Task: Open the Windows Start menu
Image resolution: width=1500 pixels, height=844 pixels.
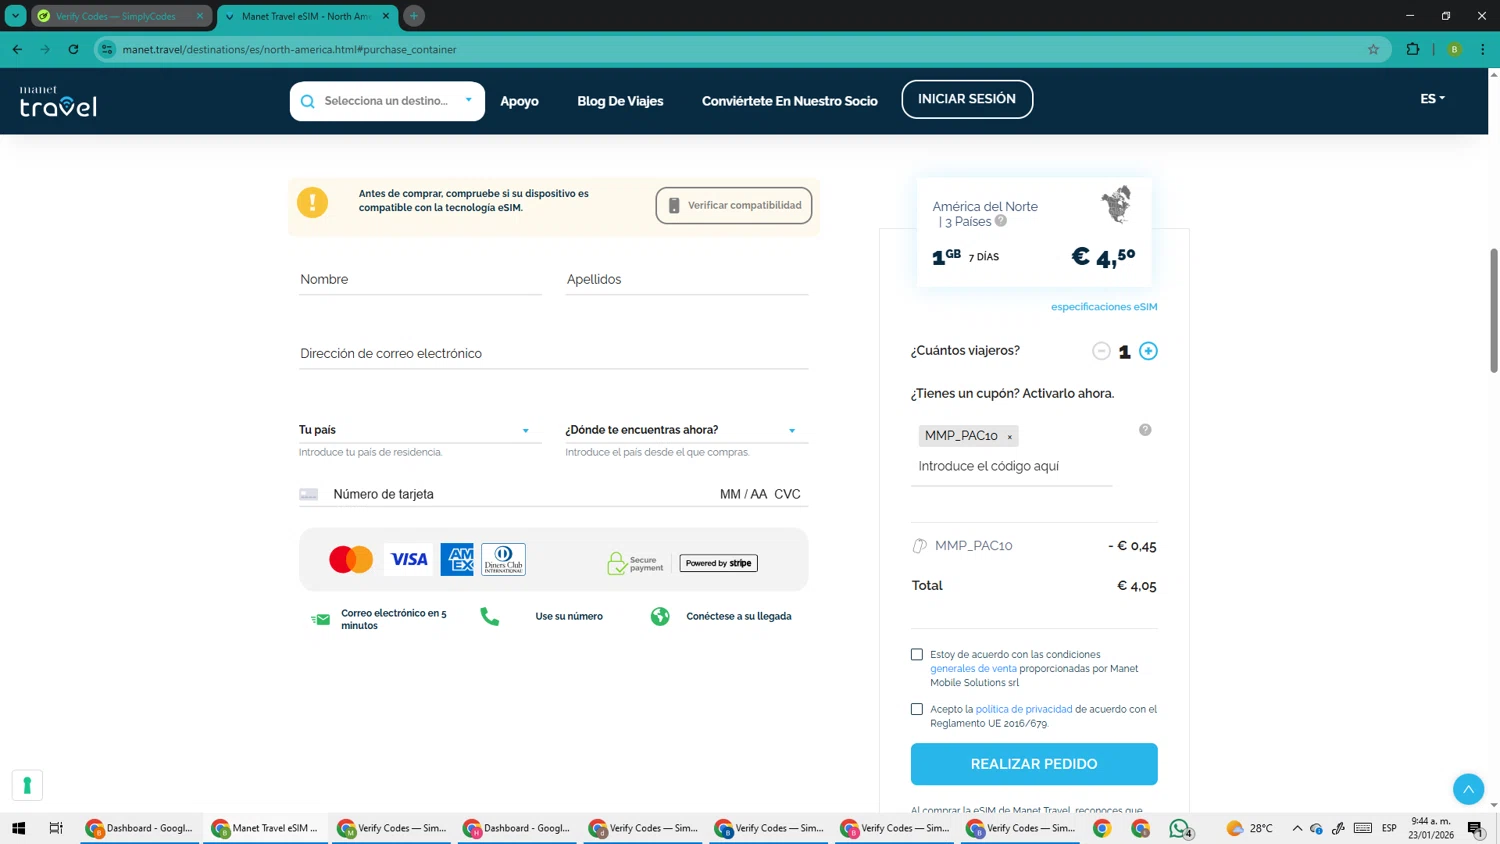Action: [18, 828]
